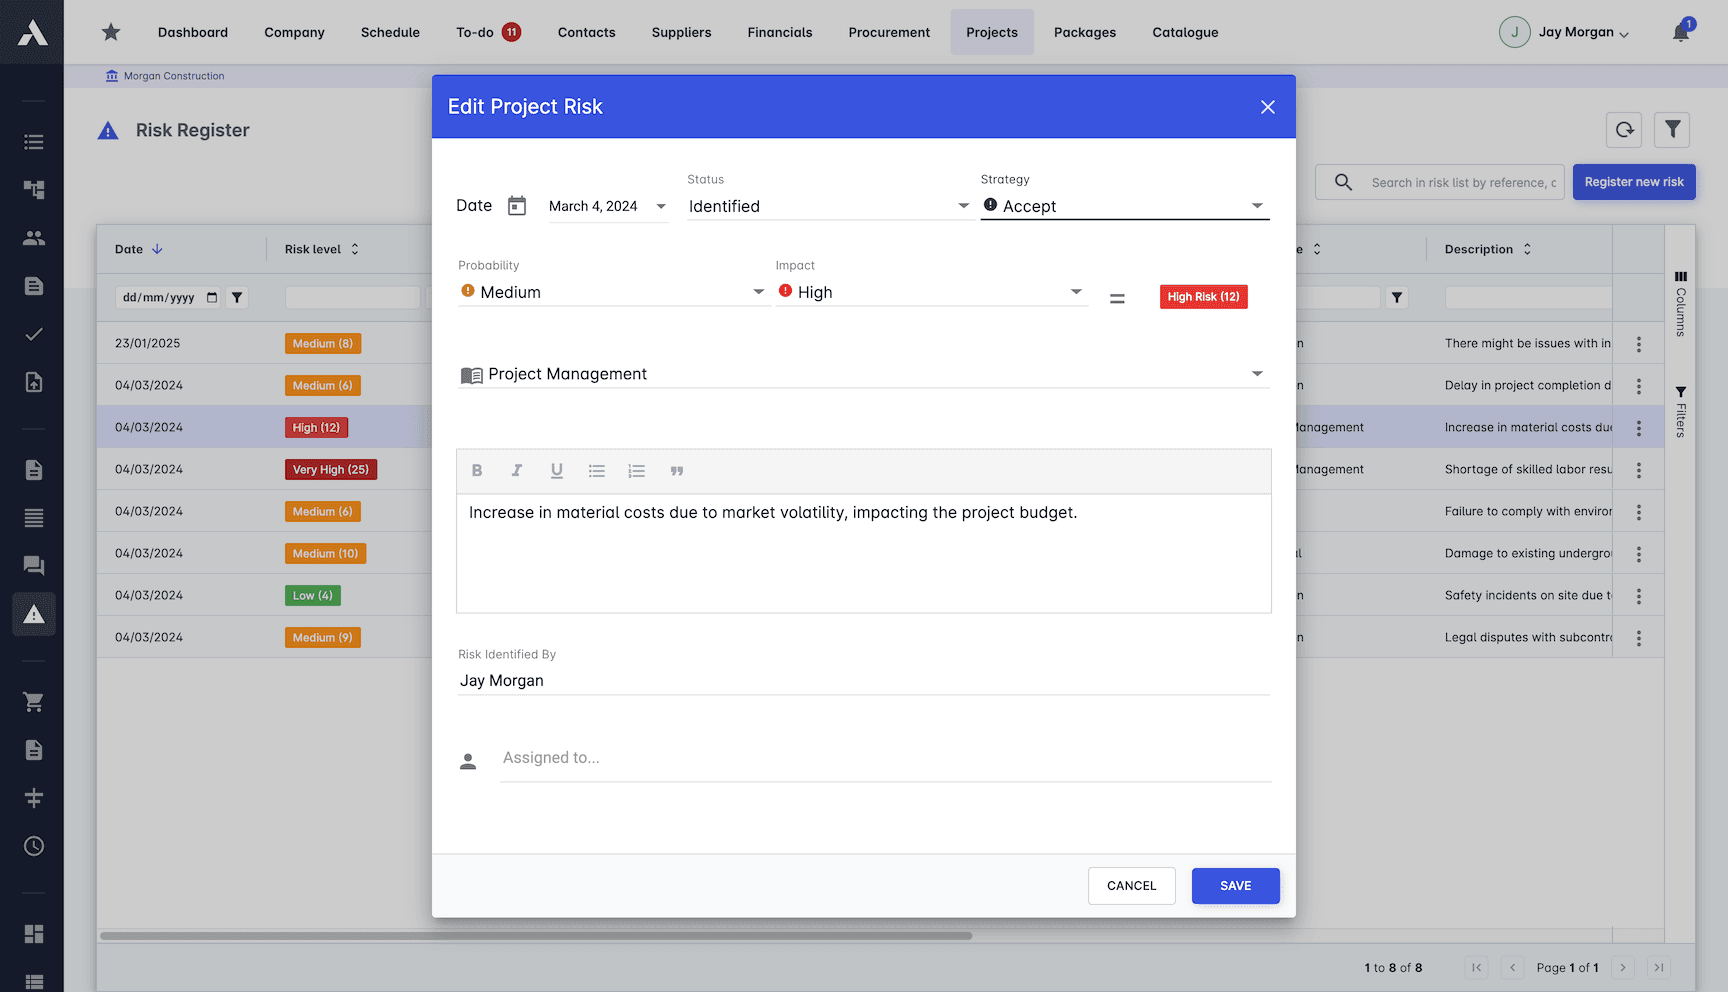Enable bulleted list in the description editor
Screen dimensions: 1728x992
[597, 470]
